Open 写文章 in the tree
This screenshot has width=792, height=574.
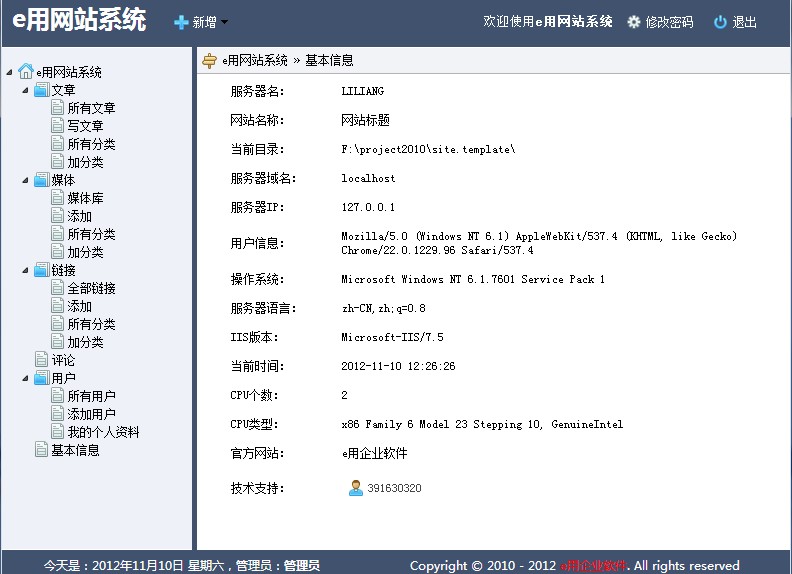pos(85,126)
